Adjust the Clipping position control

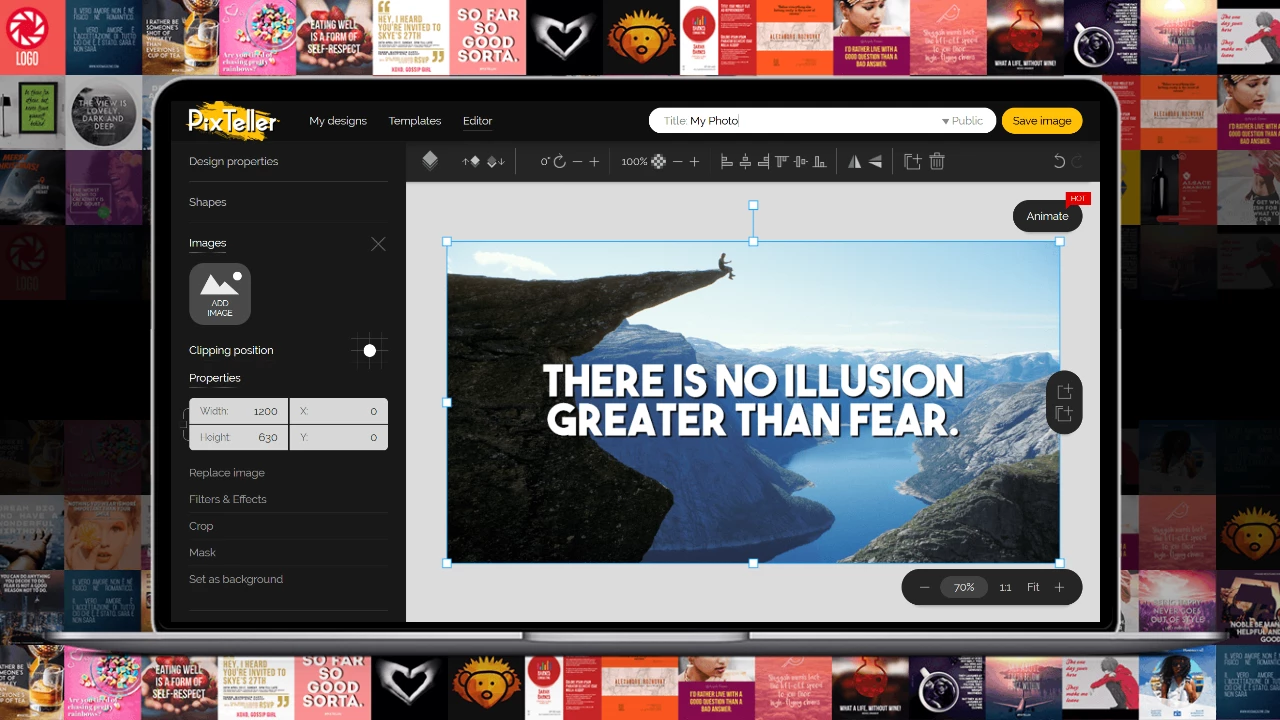click(370, 350)
